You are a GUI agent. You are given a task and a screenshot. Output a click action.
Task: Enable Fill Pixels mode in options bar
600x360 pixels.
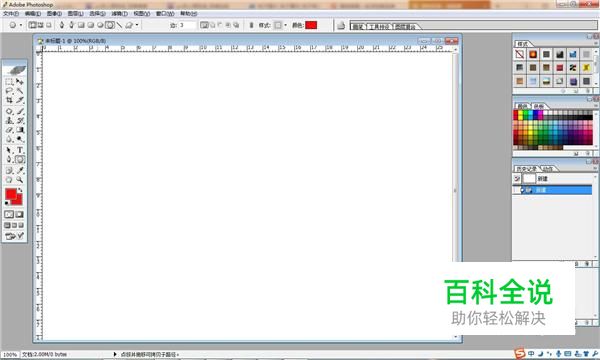49,25
